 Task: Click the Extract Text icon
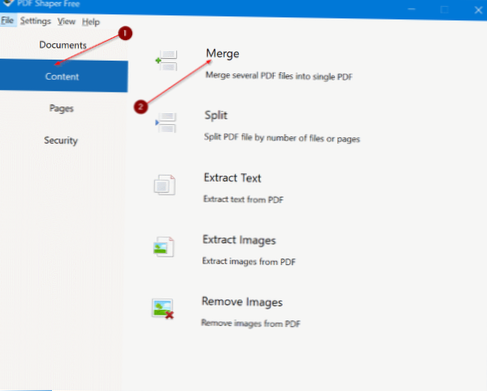pos(164,185)
